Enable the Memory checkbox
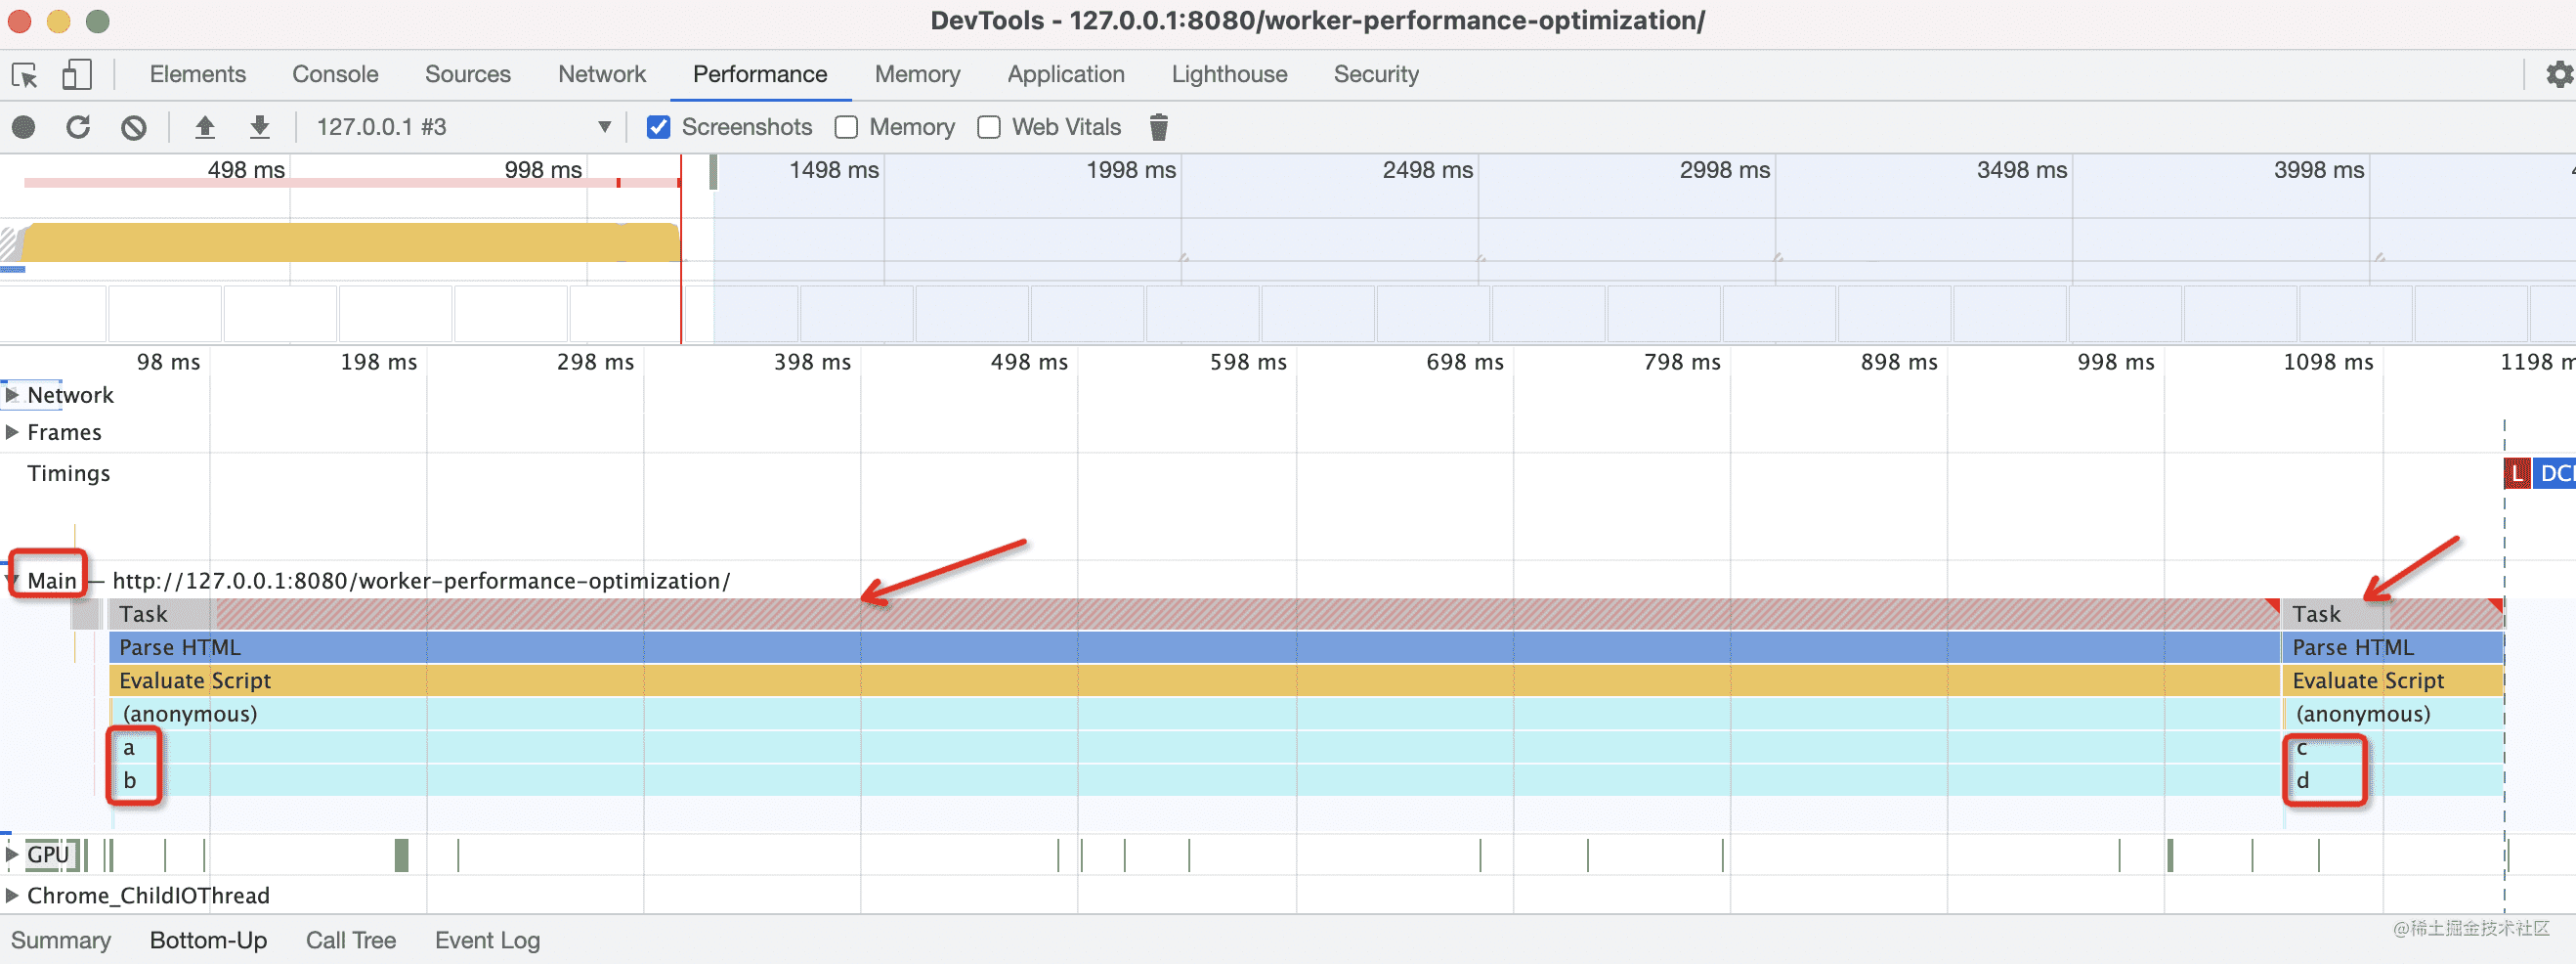The image size is (2576, 964). coord(846,127)
